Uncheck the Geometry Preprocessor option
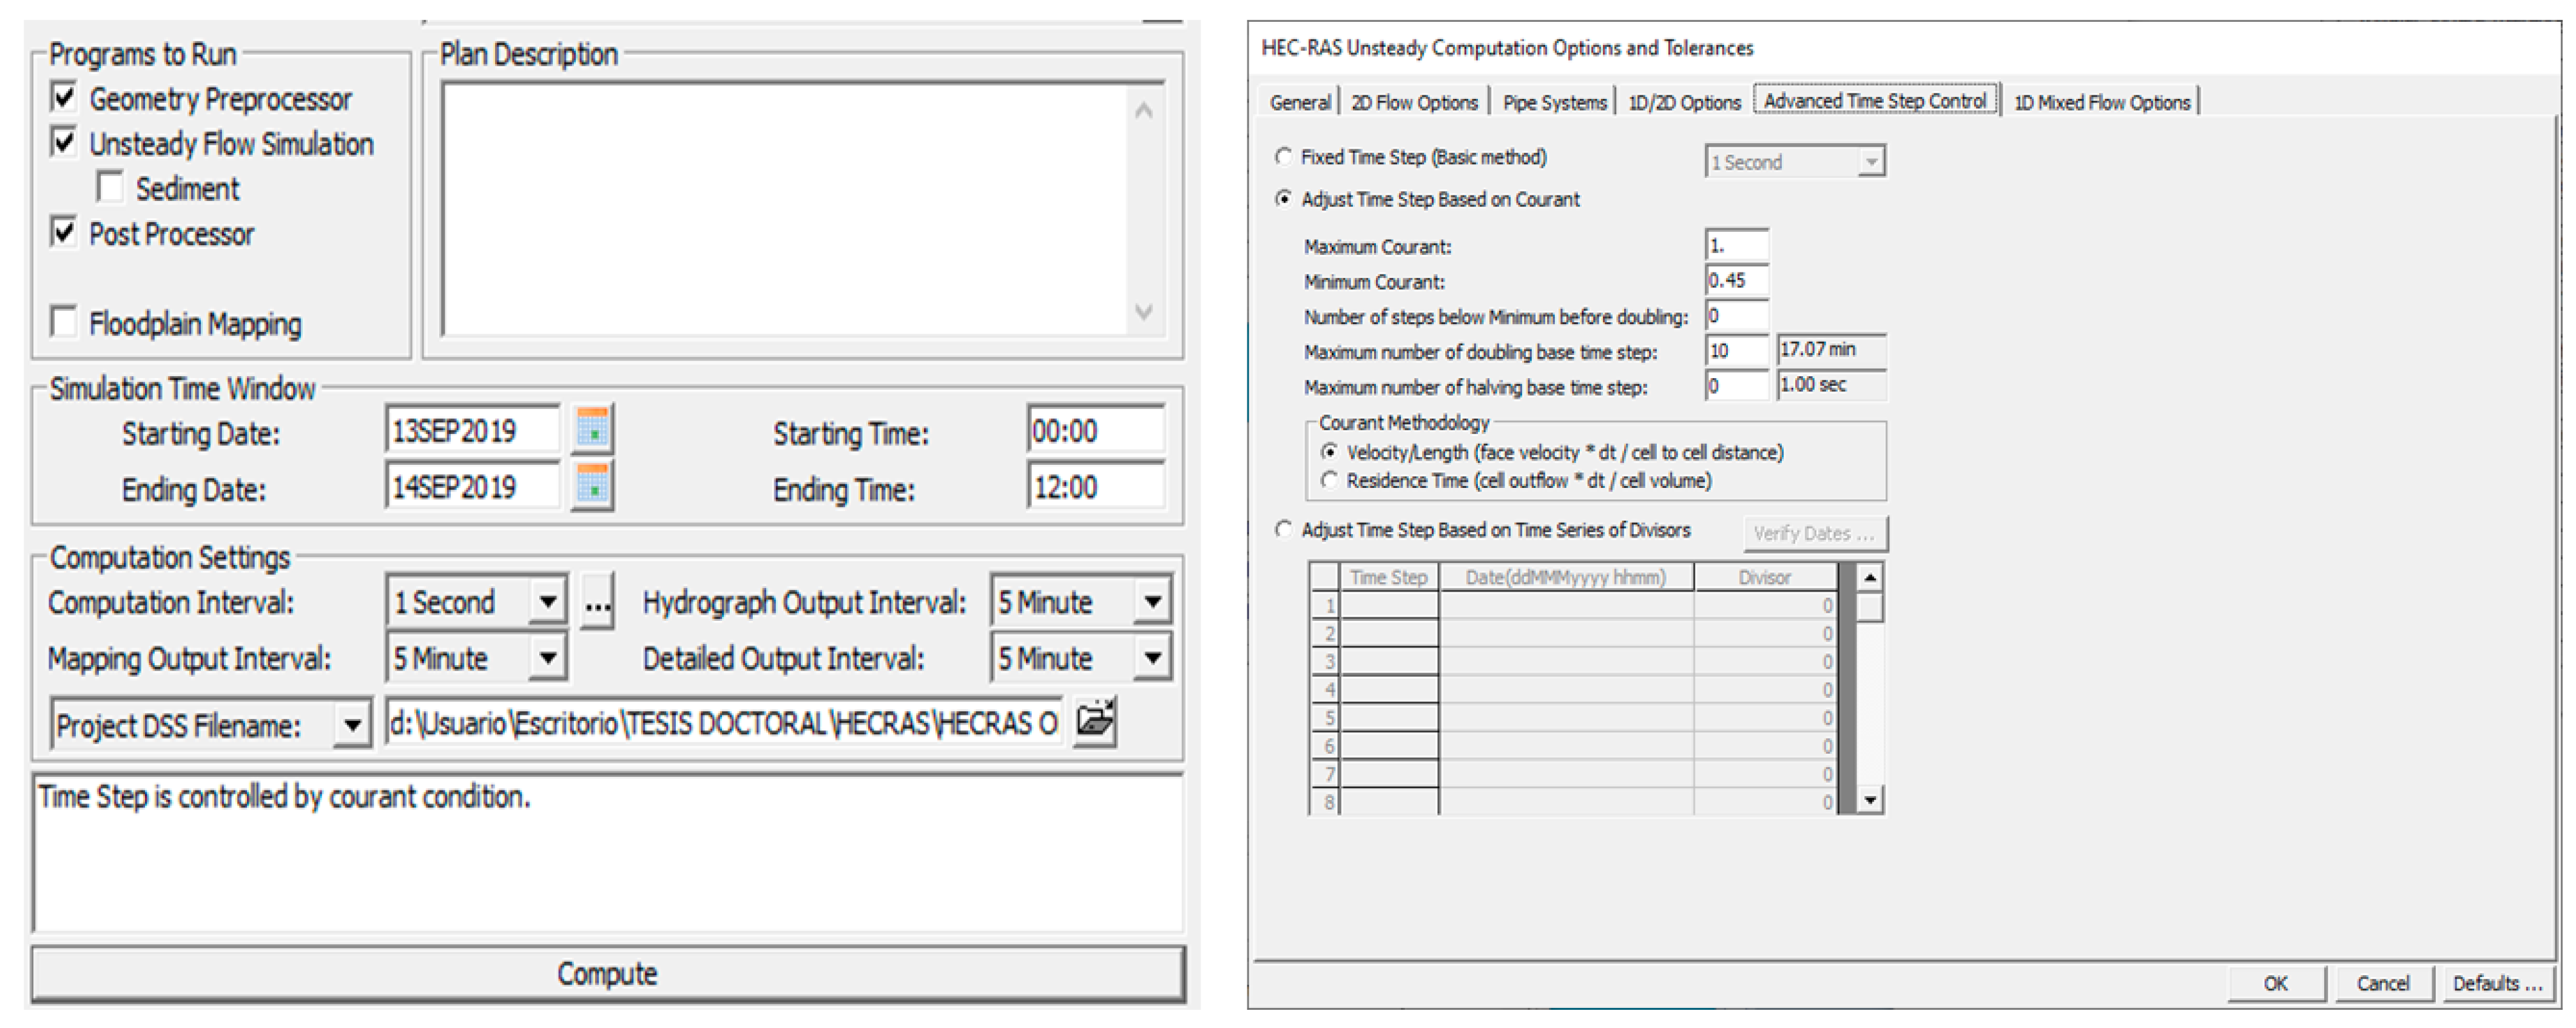2576x1028 pixels. pos(64,98)
